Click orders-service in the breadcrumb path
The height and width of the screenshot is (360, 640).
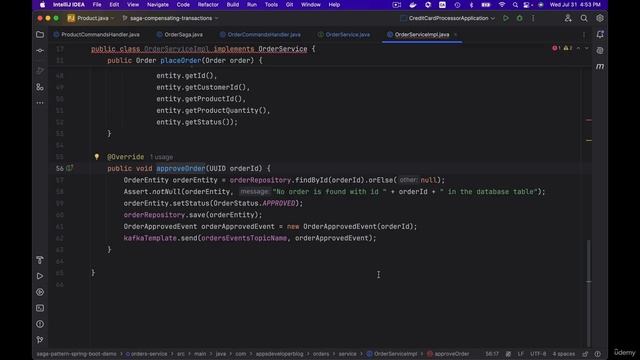coord(146,354)
